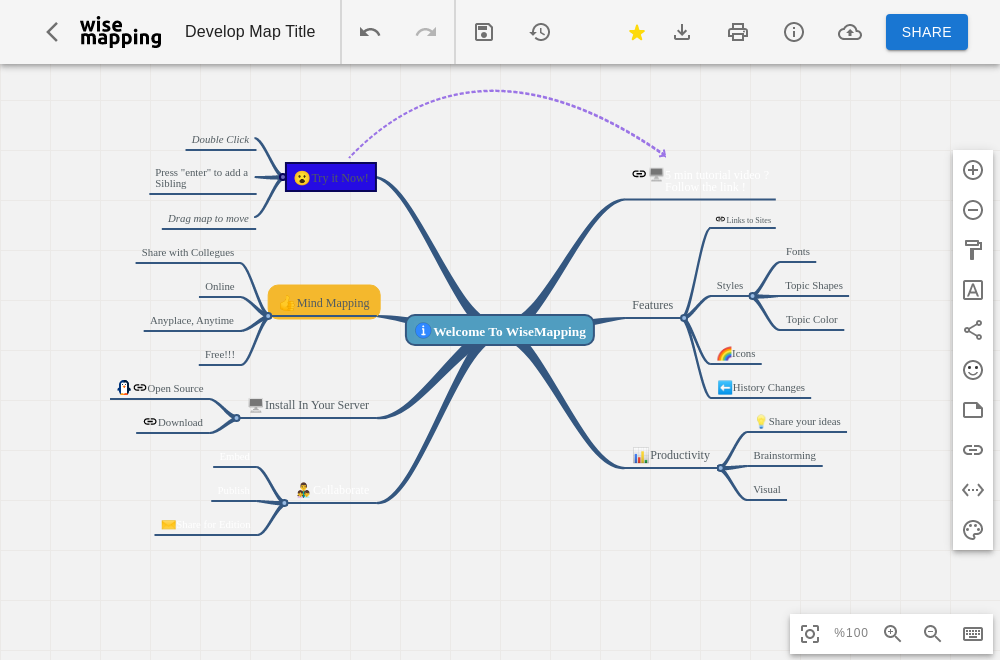
Task: Open the topic style paint roller tool
Action: tap(973, 250)
